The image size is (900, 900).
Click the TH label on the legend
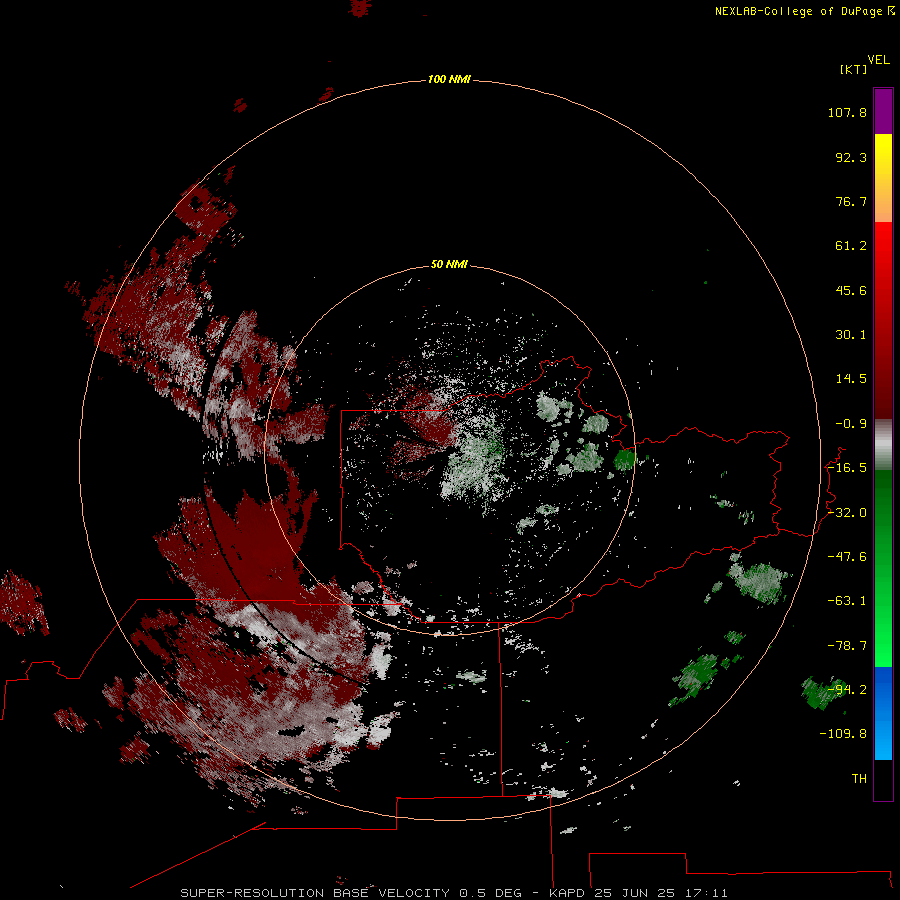point(859,779)
